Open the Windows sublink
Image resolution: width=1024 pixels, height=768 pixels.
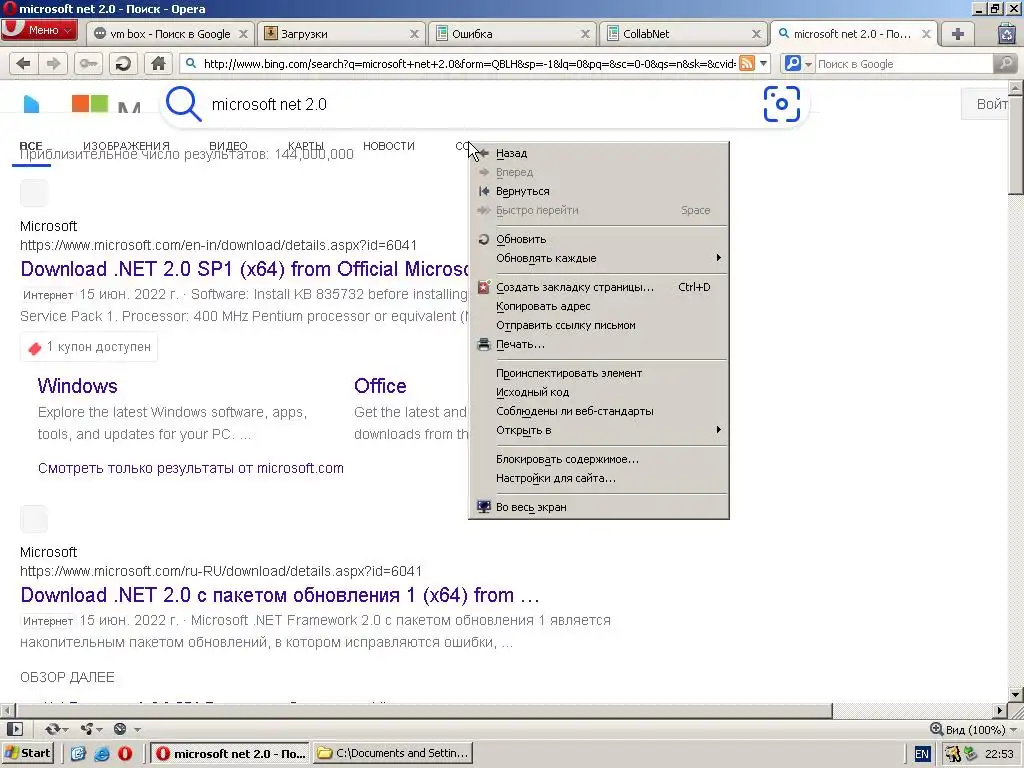tap(78, 386)
